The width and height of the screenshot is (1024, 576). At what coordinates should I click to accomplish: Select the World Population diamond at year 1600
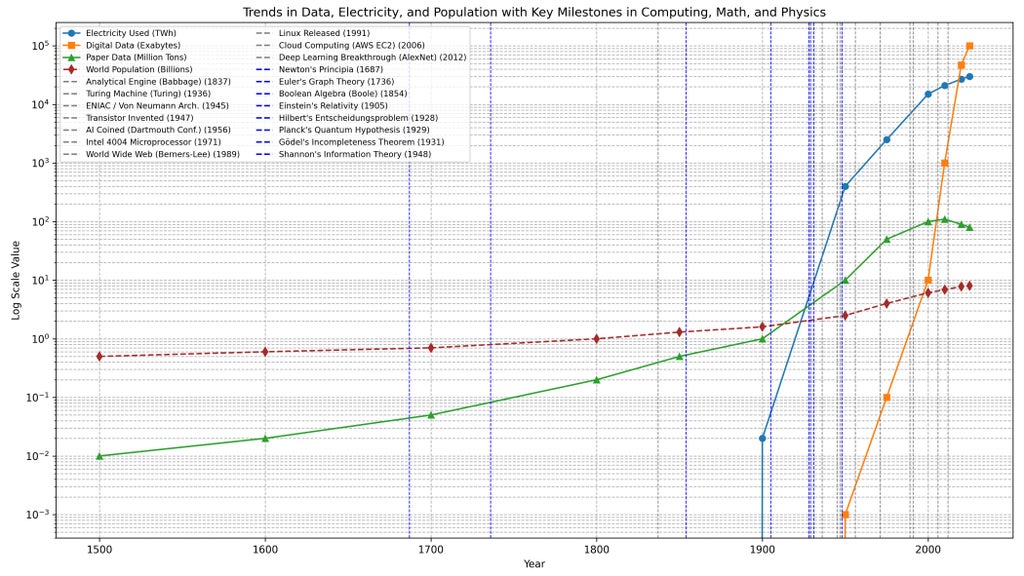265,351
